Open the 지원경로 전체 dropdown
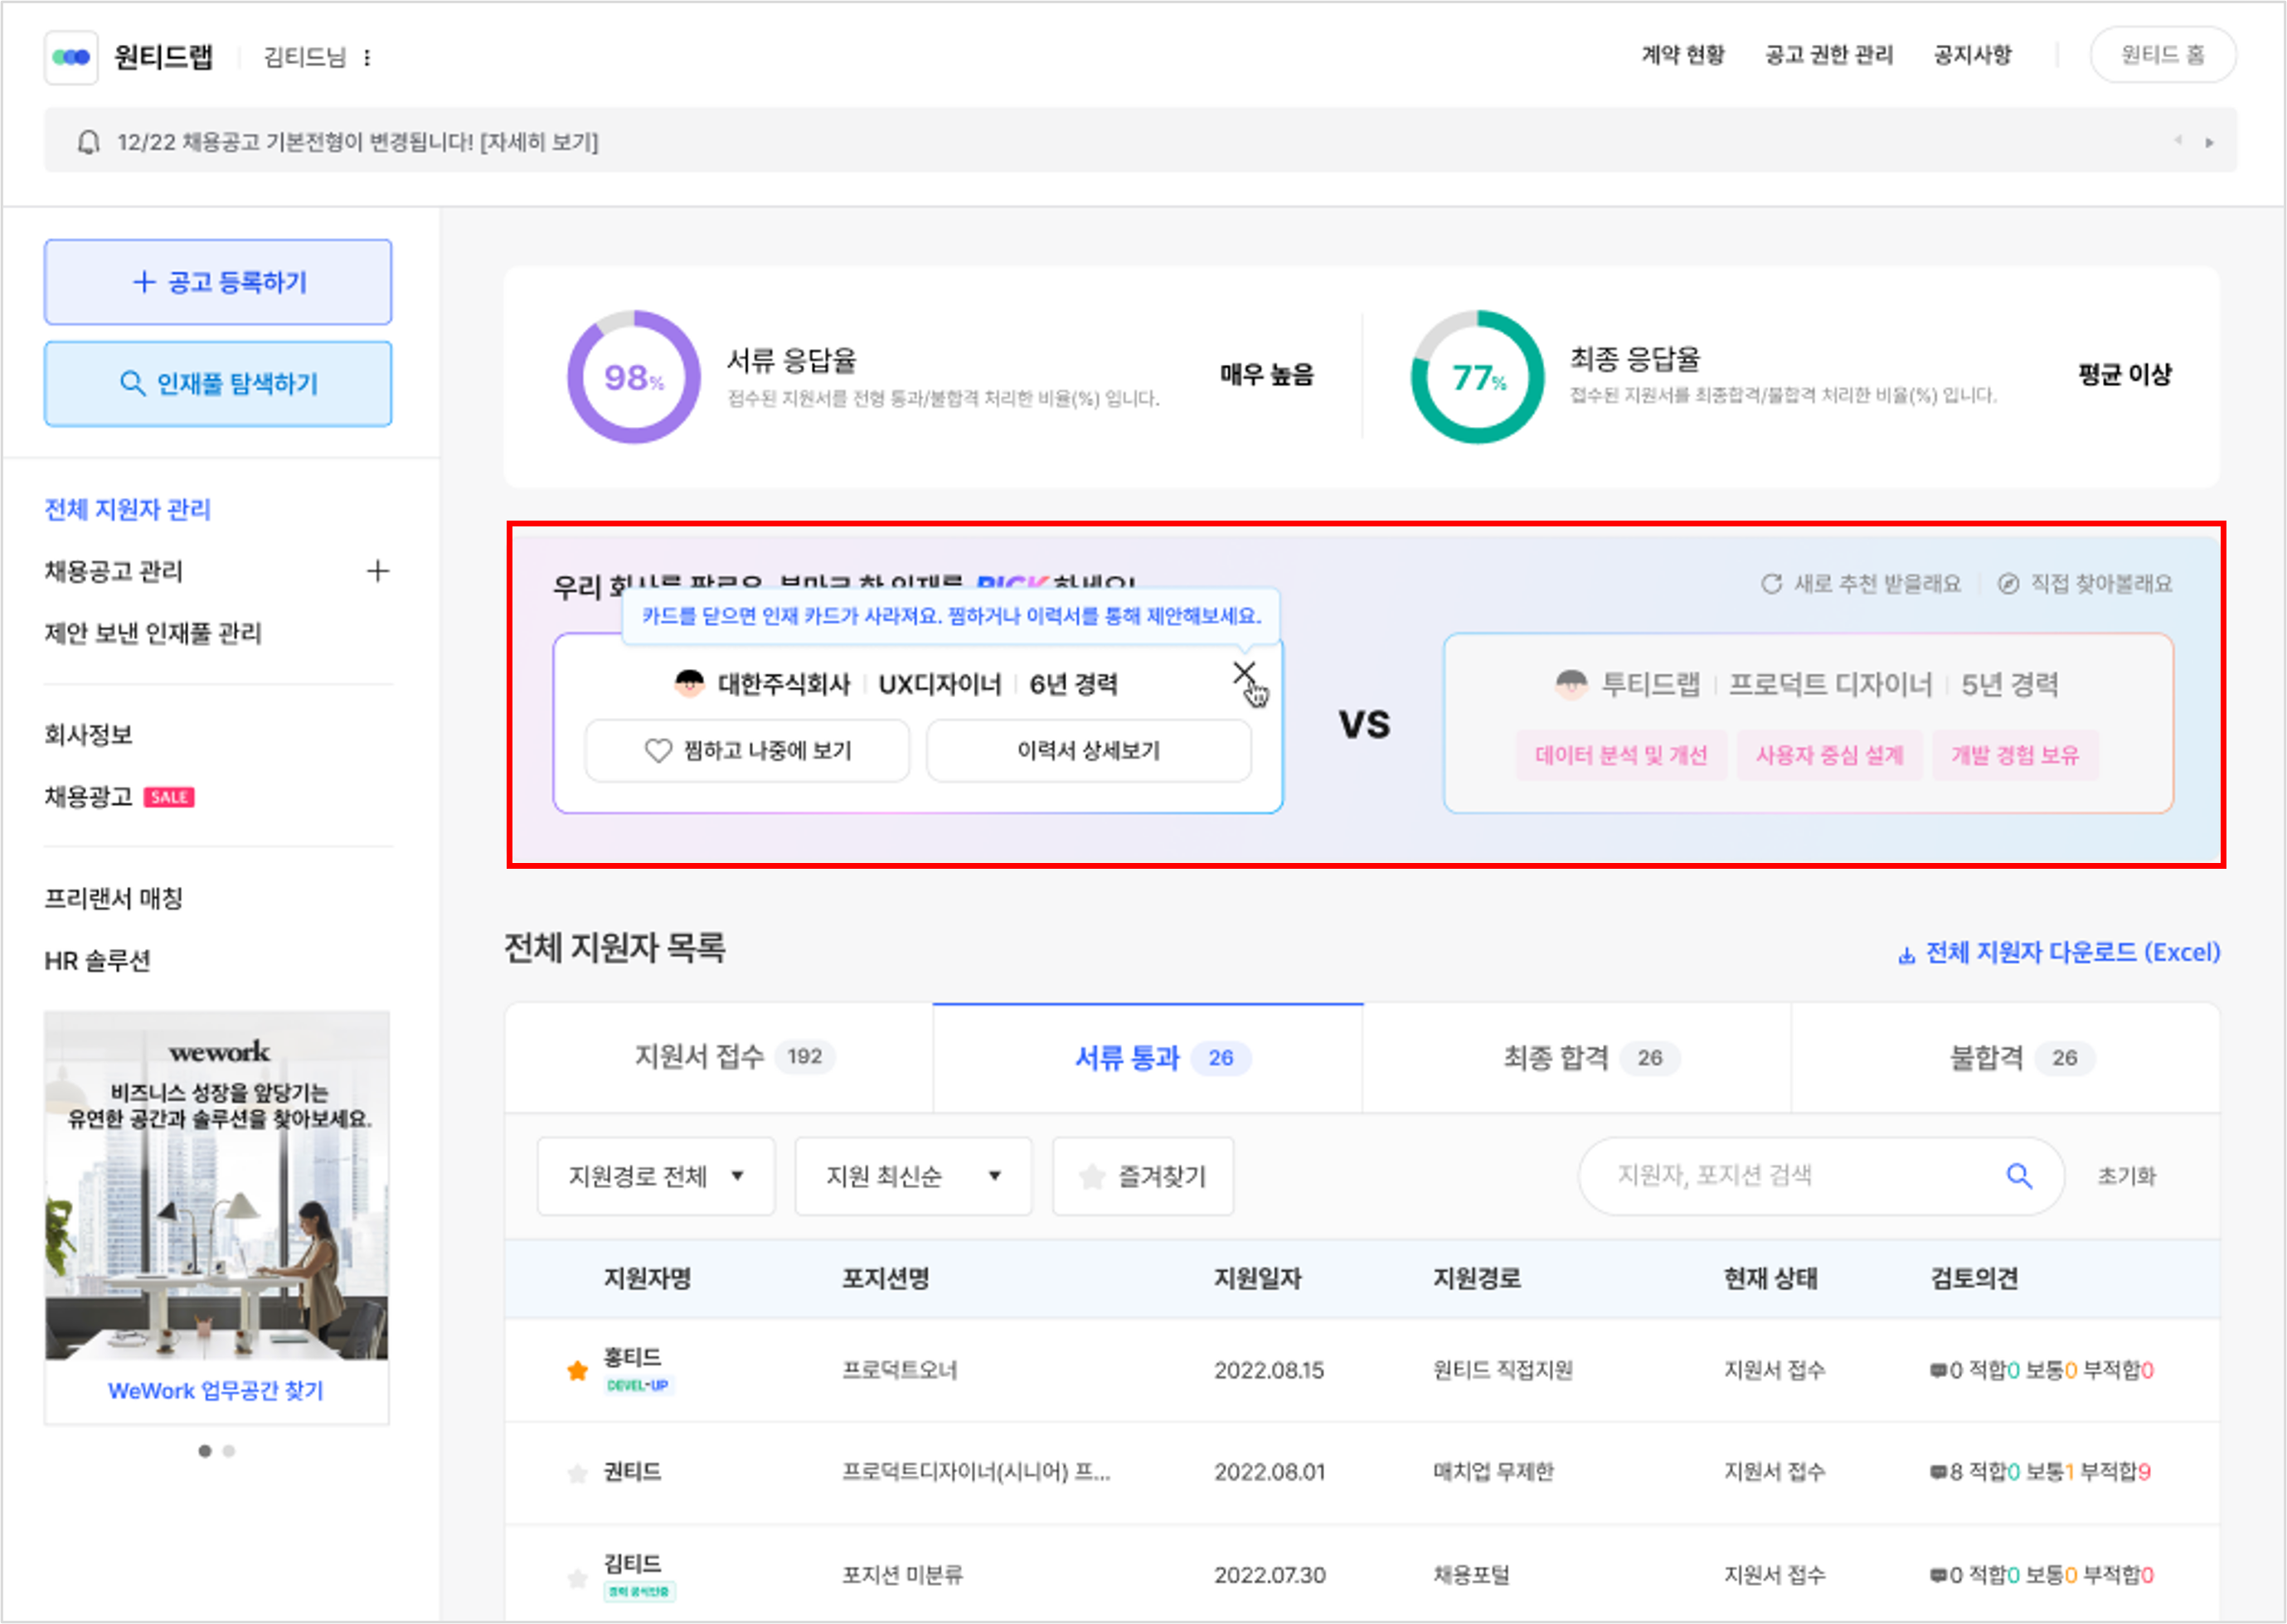Screen dimensions: 2287x1624 point(656,1176)
